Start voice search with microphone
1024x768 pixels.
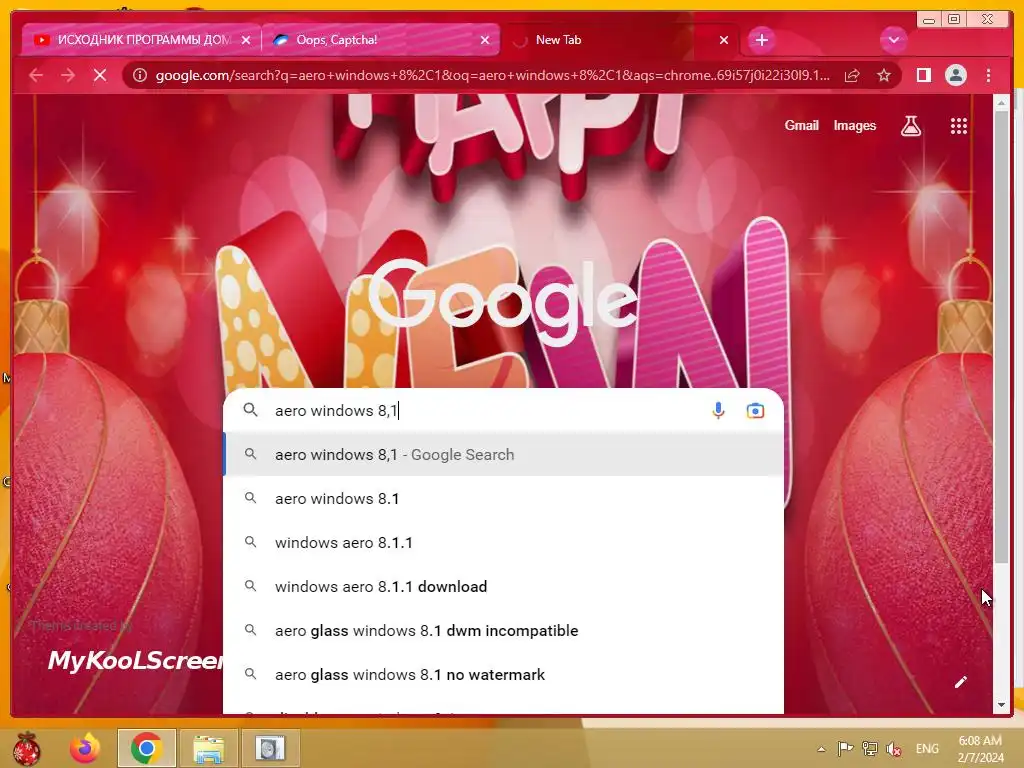(718, 411)
